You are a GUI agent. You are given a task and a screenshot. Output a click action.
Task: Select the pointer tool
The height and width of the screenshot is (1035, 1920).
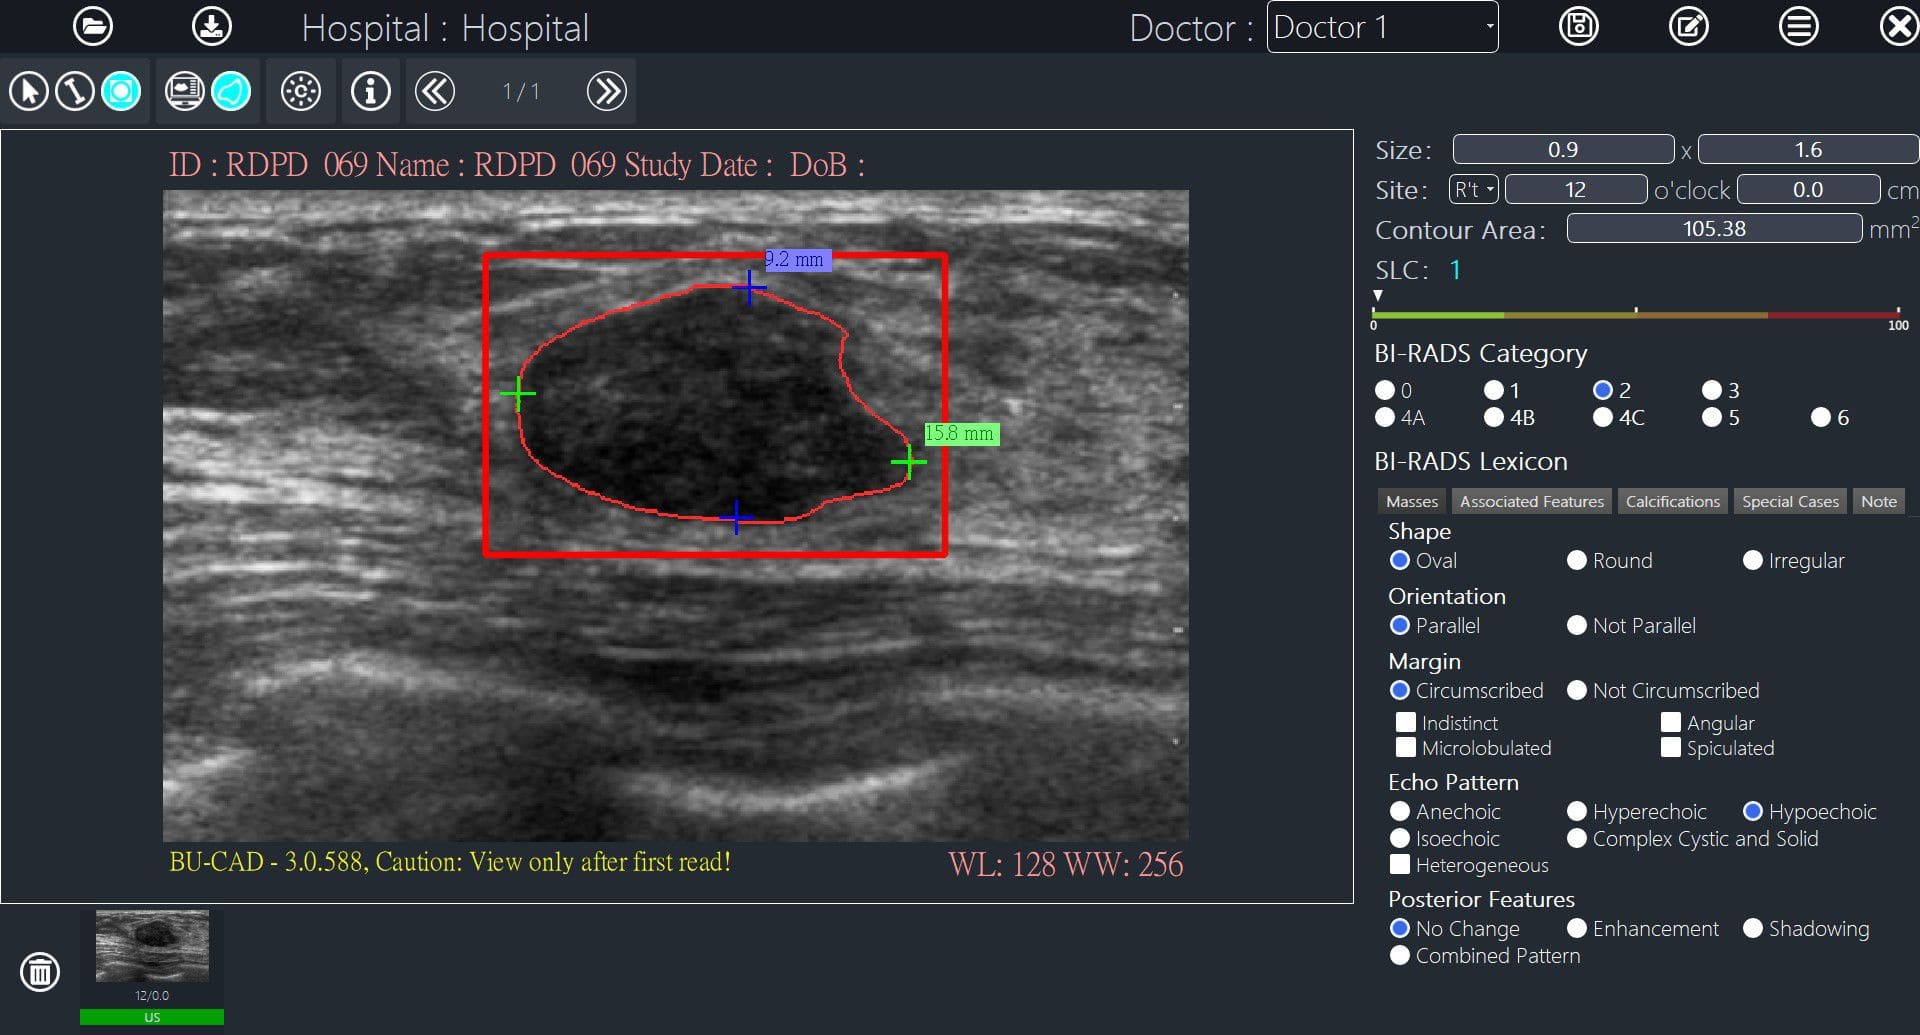[29, 91]
